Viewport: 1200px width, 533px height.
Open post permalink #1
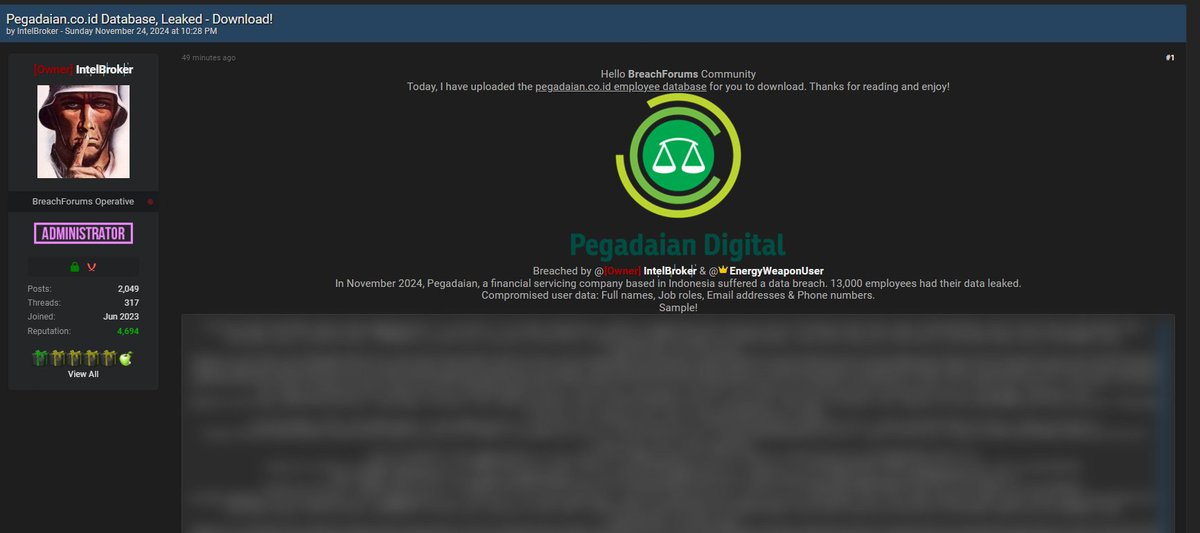pyautogui.click(x=1170, y=58)
